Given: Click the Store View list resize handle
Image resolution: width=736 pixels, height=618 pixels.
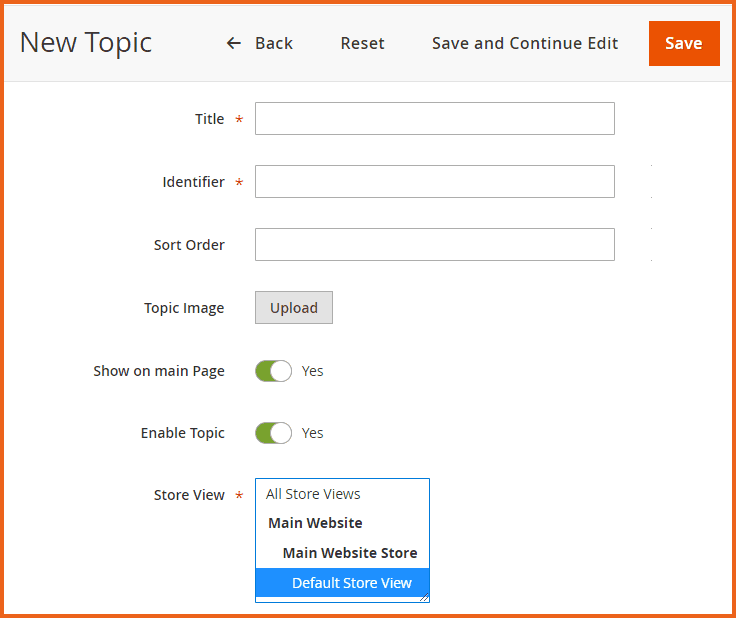Looking at the screenshot, I should click(424, 597).
